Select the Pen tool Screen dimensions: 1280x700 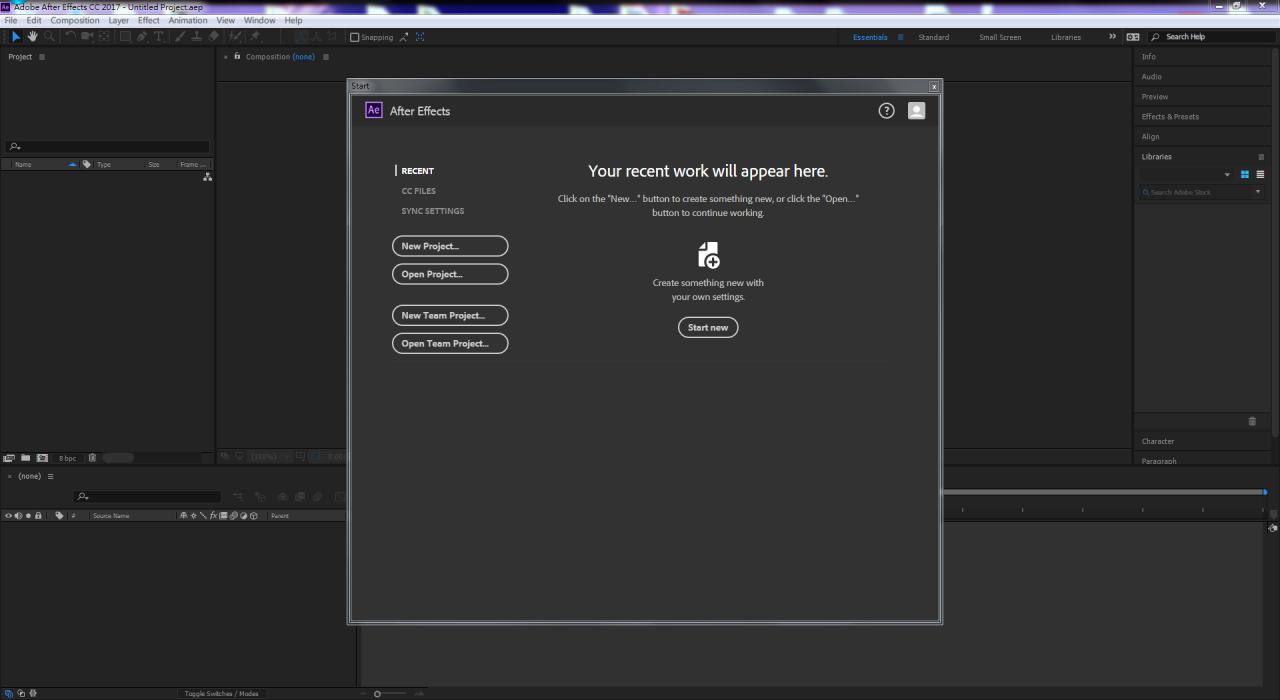(x=142, y=37)
